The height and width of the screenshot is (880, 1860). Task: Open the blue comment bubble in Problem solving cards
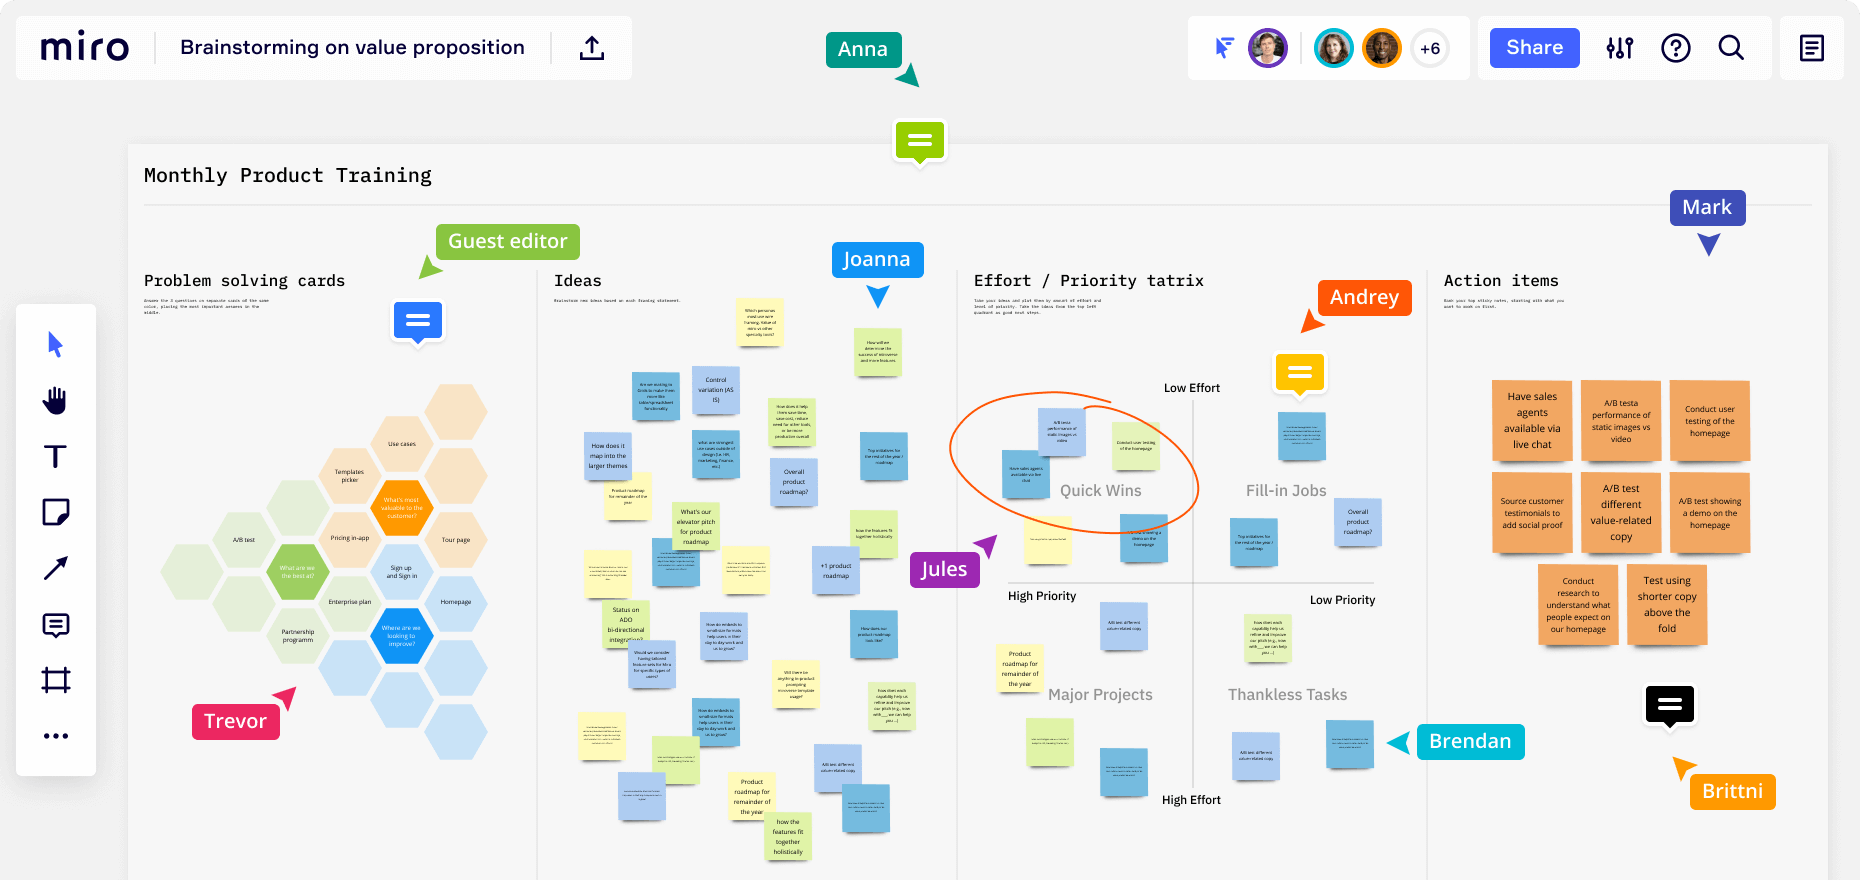[418, 322]
